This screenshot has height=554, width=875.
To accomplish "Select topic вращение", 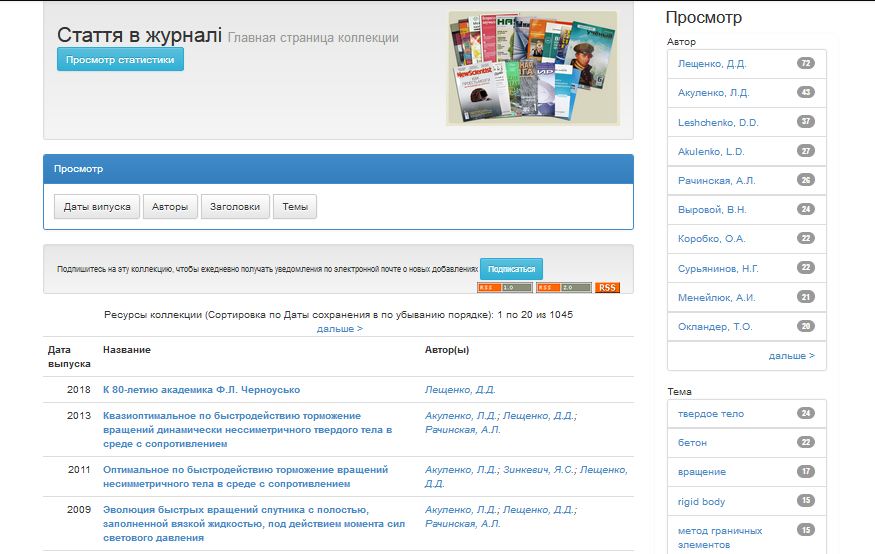I will point(701,471).
